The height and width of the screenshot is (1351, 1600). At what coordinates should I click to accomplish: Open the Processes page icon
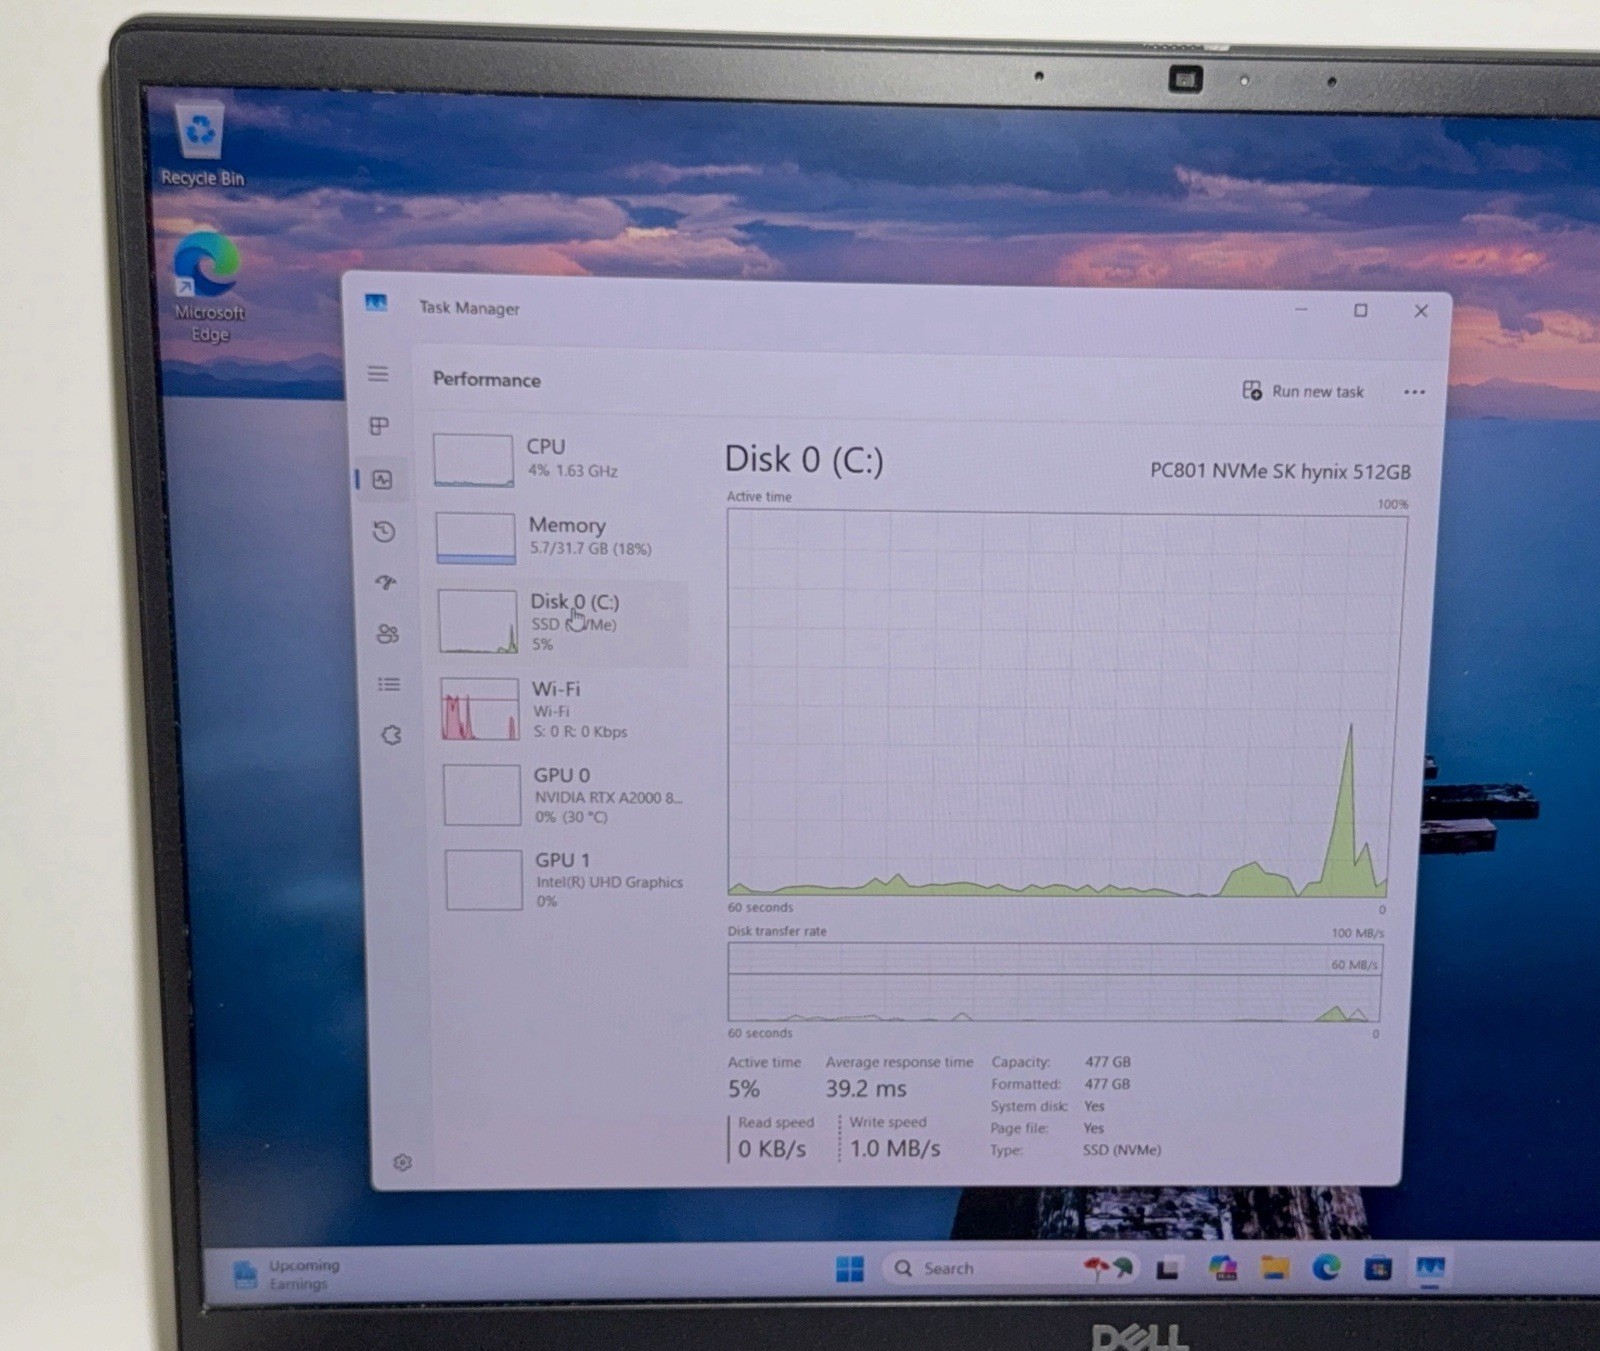[379, 427]
